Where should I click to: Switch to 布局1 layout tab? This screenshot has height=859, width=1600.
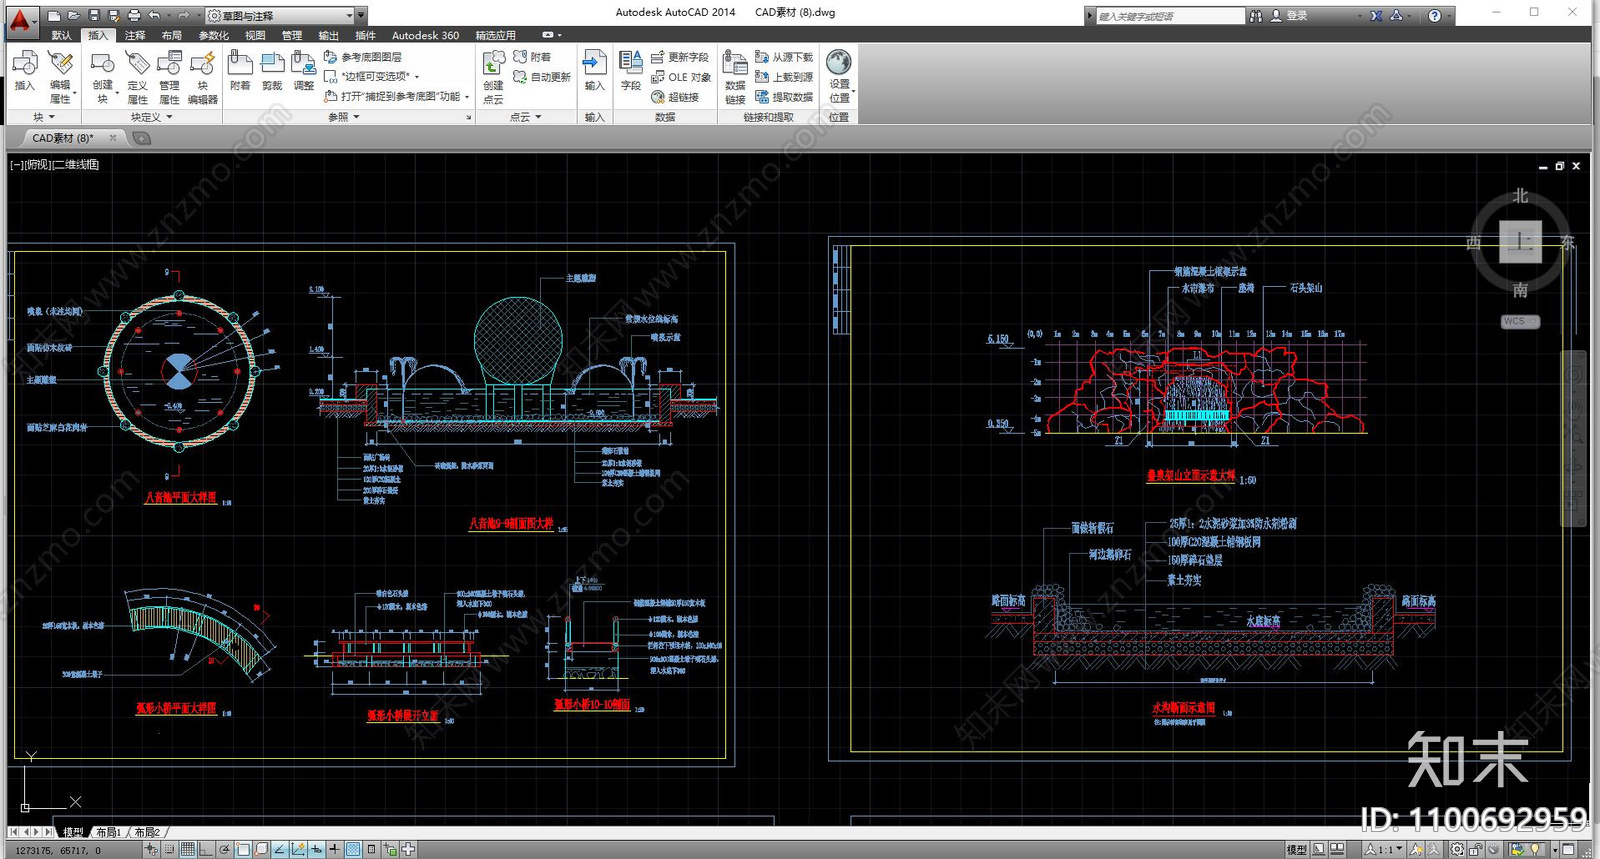tap(108, 832)
